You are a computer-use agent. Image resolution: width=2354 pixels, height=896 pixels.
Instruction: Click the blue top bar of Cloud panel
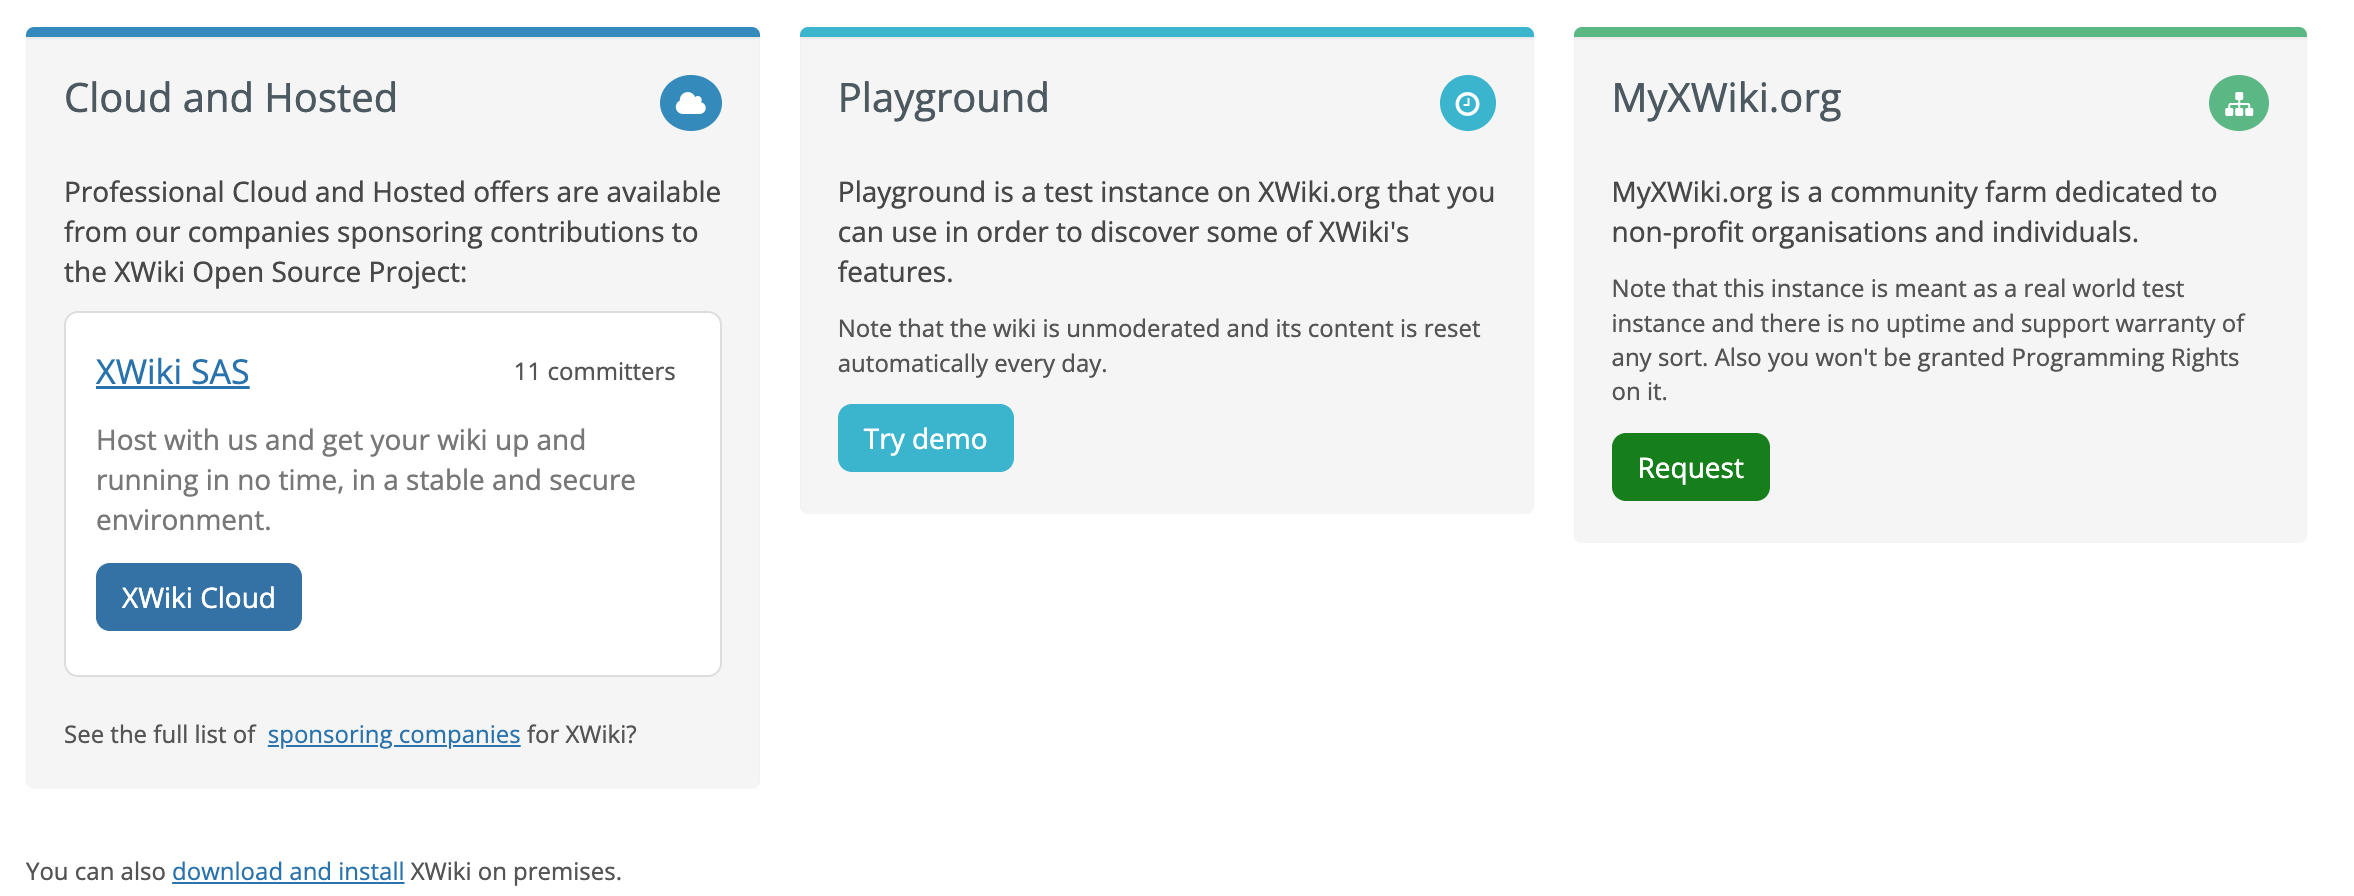pyautogui.click(x=393, y=32)
